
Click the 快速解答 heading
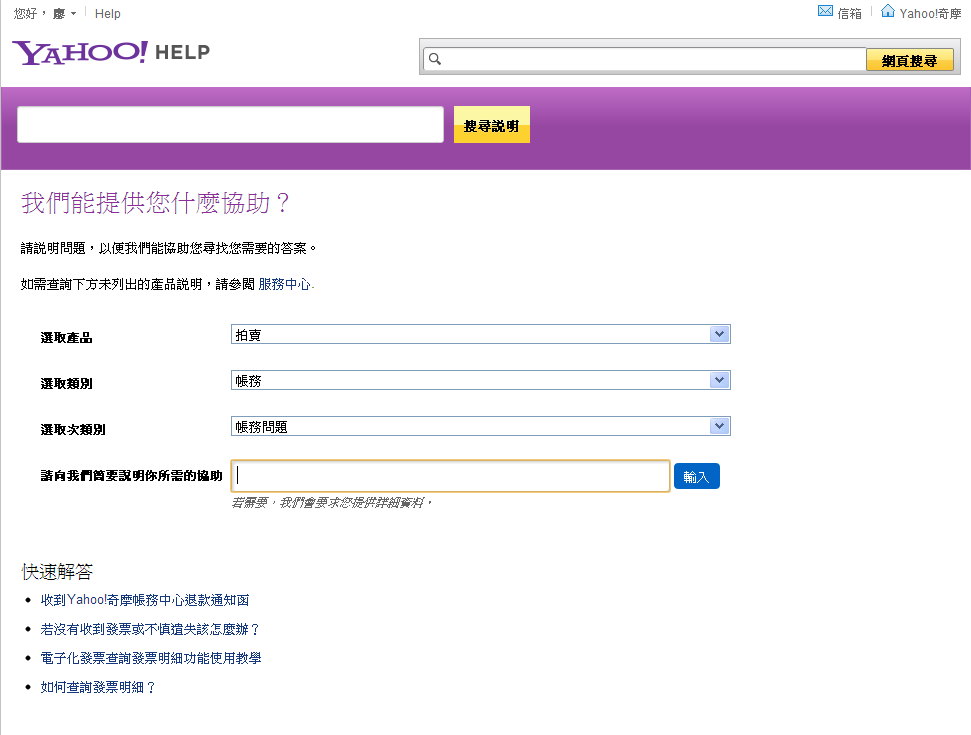coord(57,572)
